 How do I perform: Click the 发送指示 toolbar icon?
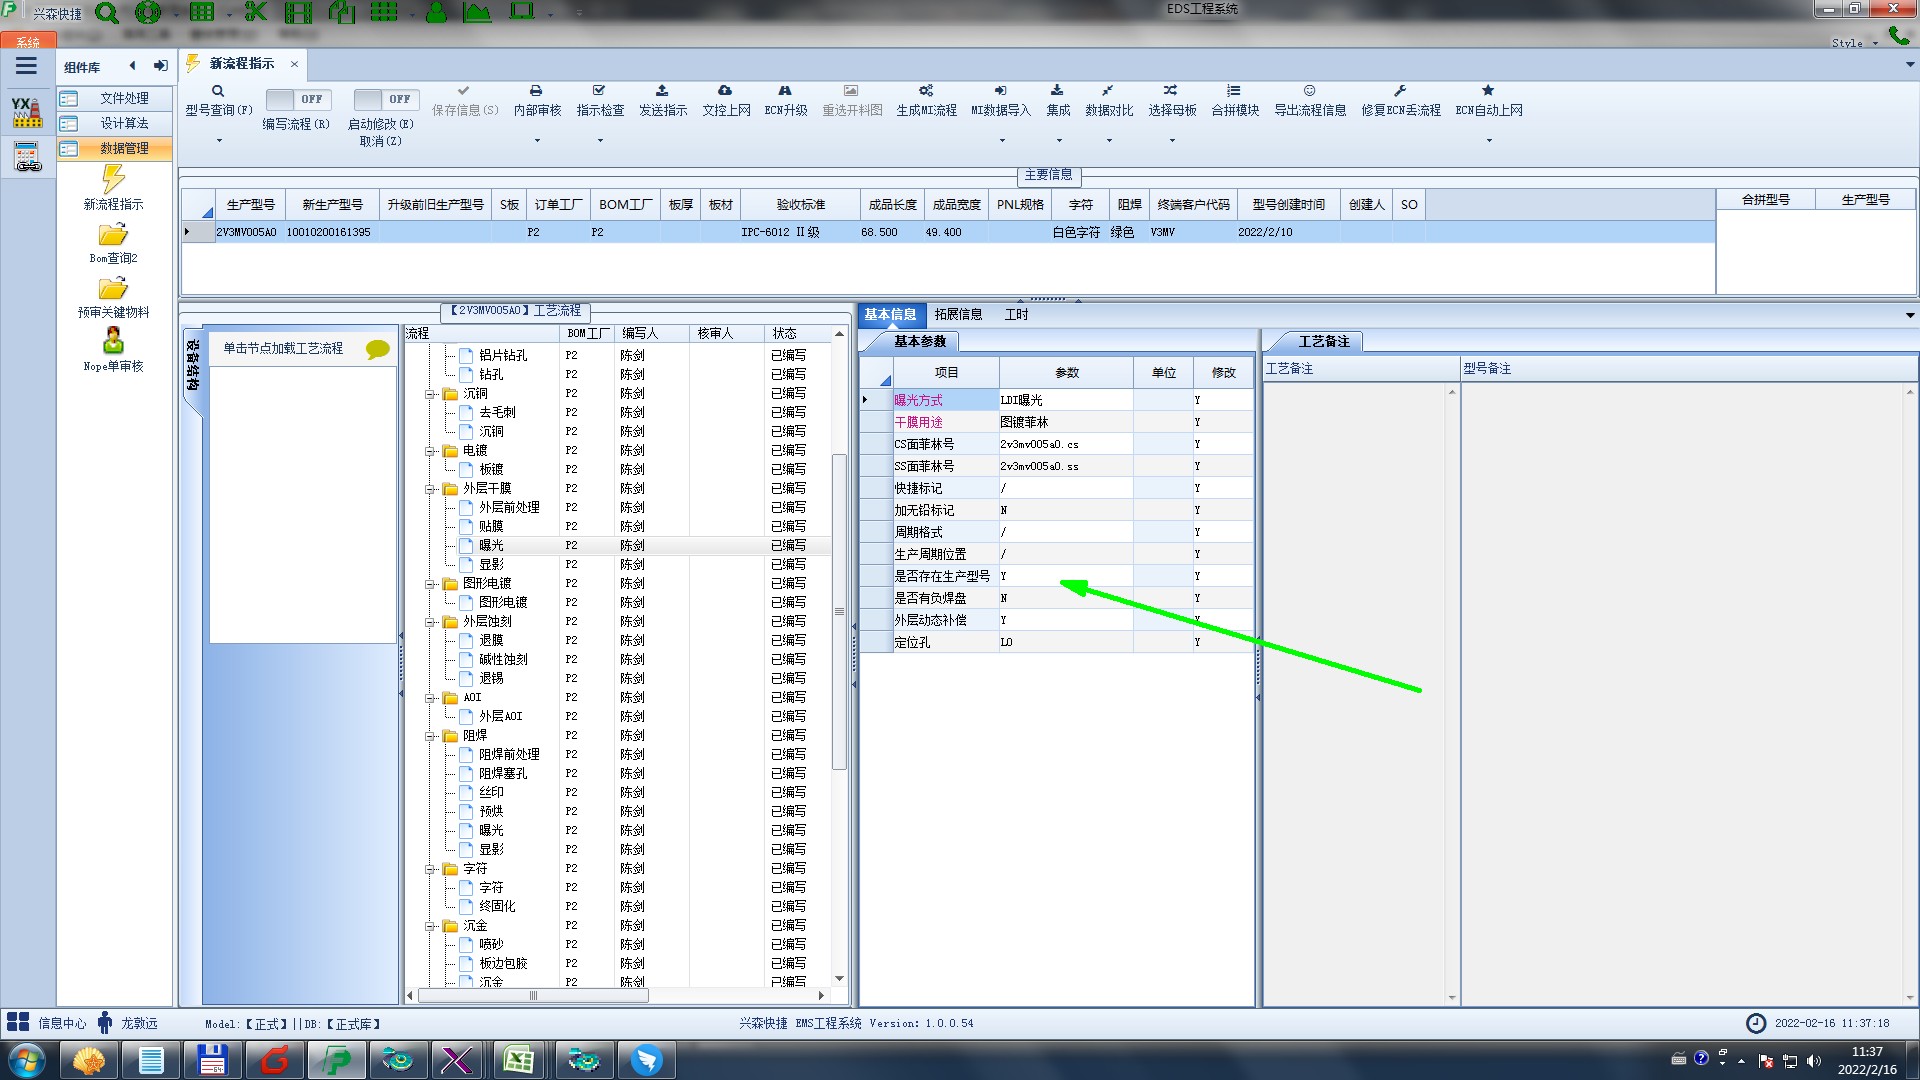[662, 91]
